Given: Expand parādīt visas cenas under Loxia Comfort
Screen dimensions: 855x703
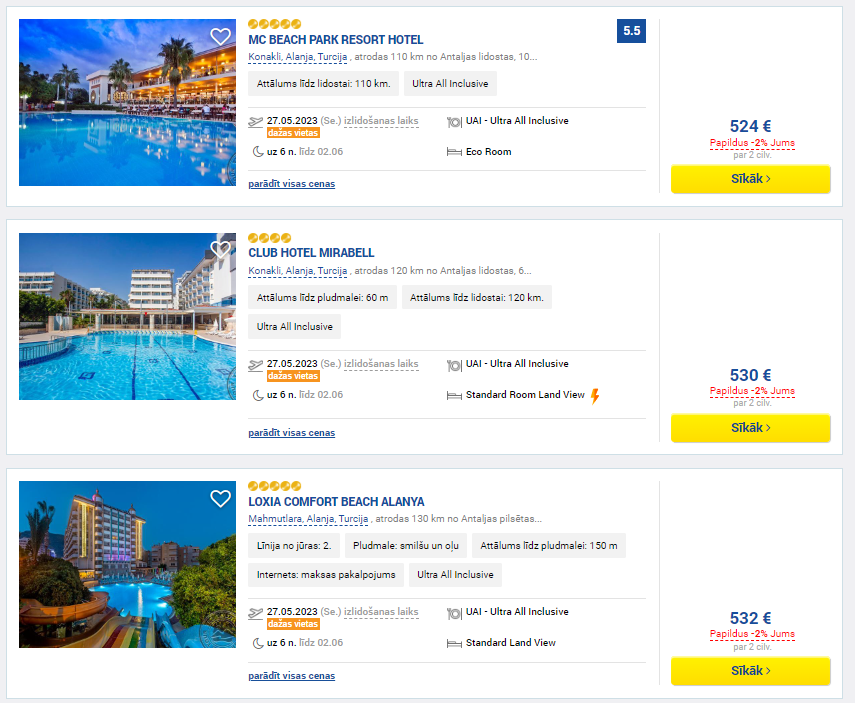Looking at the screenshot, I should (x=292, y=676).
